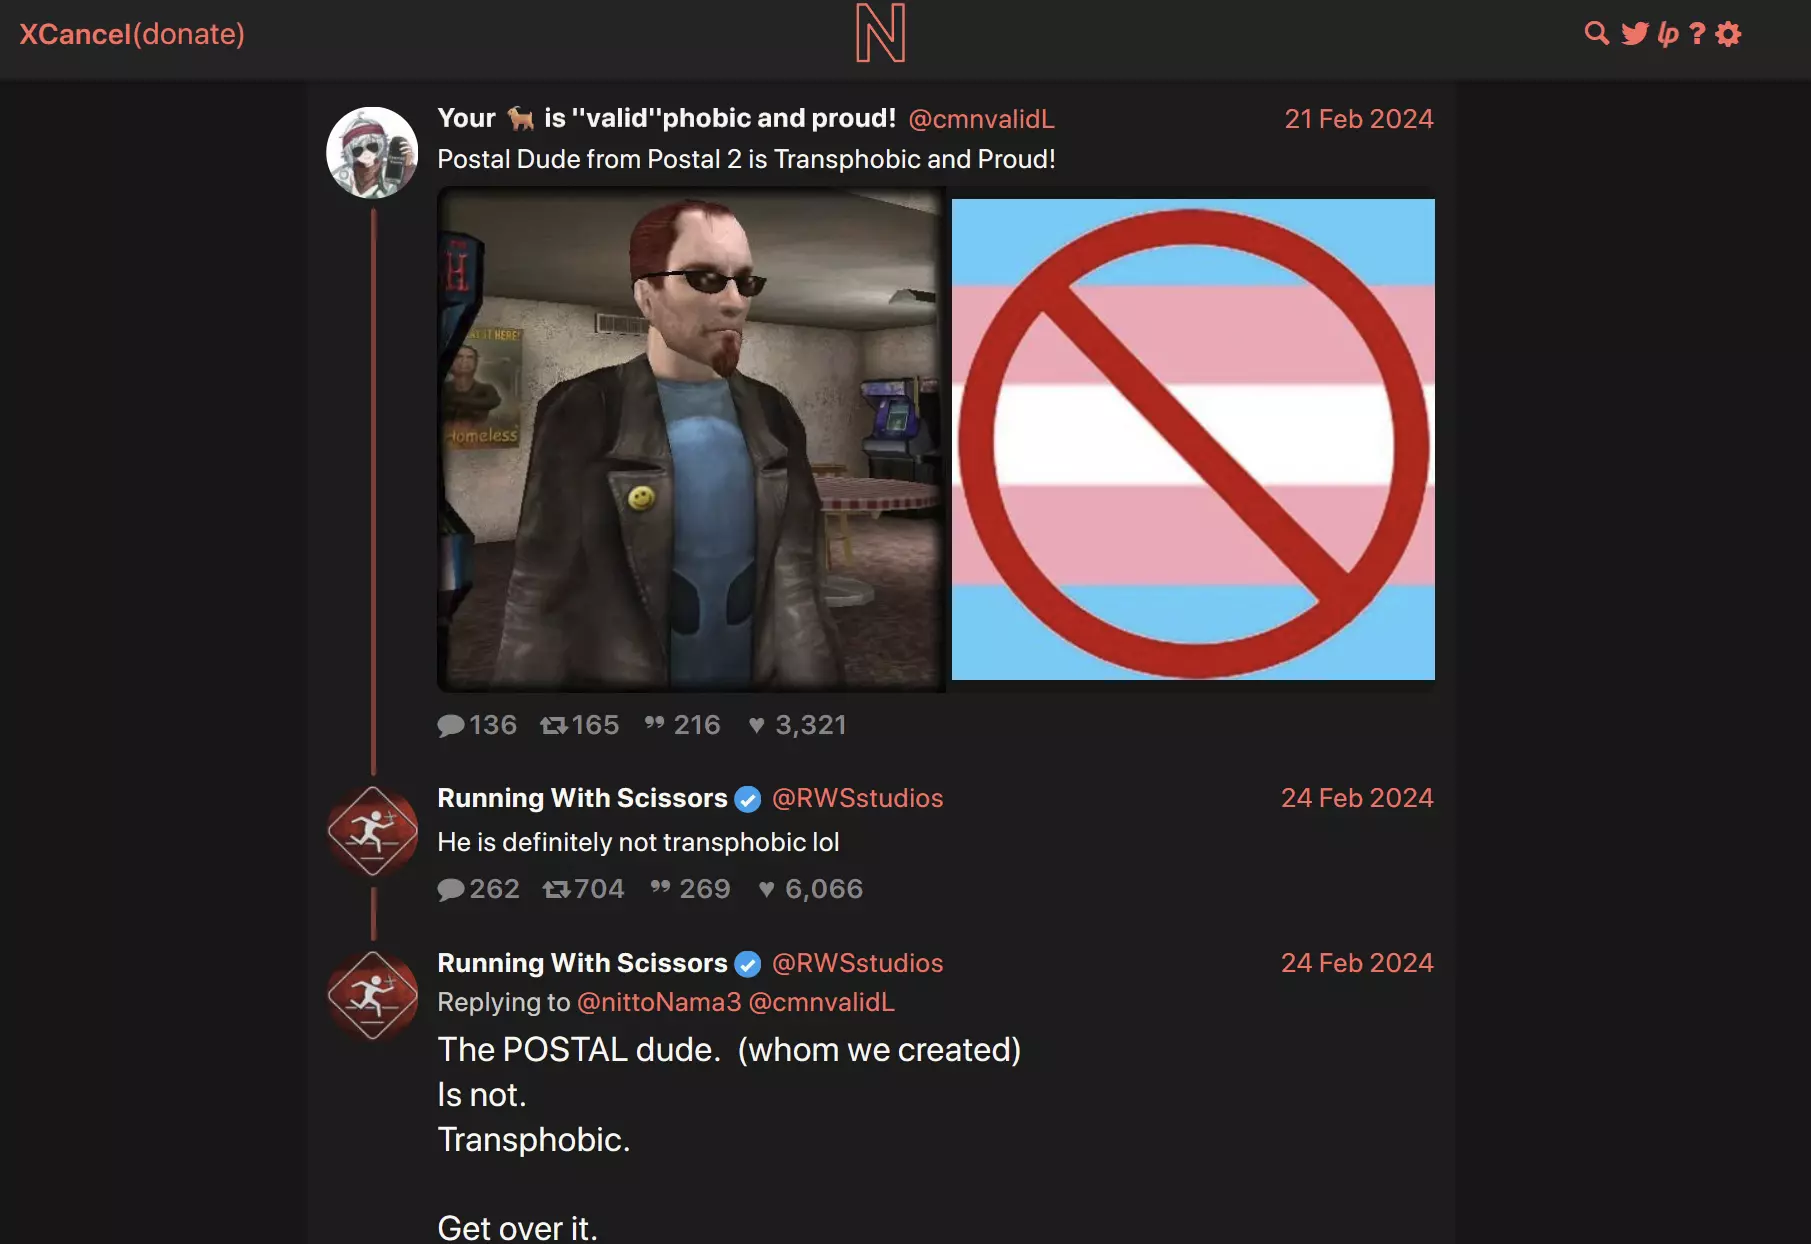Click the 704 retweets icon on reply
Viewport: 1811px width, 1244px height.
click(x=557, y=889)
